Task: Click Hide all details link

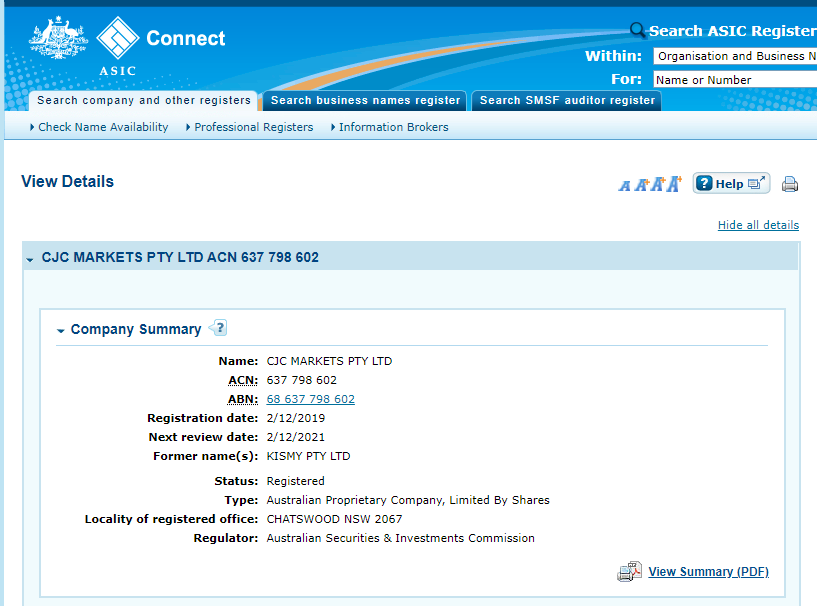Action: click(758, 225)
